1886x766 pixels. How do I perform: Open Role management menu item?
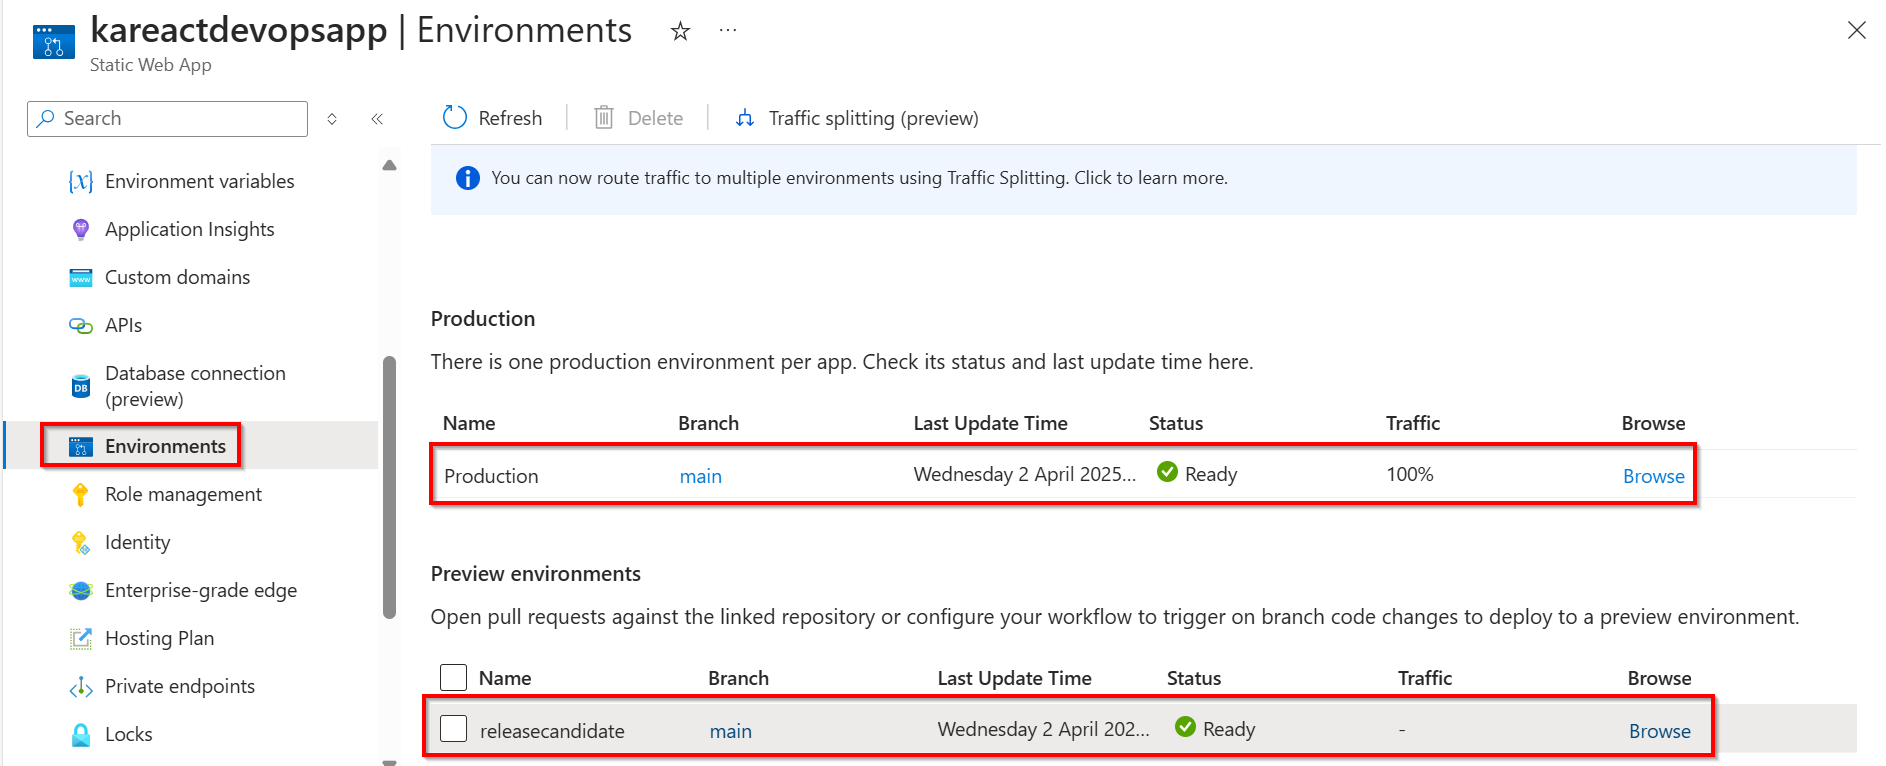pyautogui.click(x=183, y=494)
